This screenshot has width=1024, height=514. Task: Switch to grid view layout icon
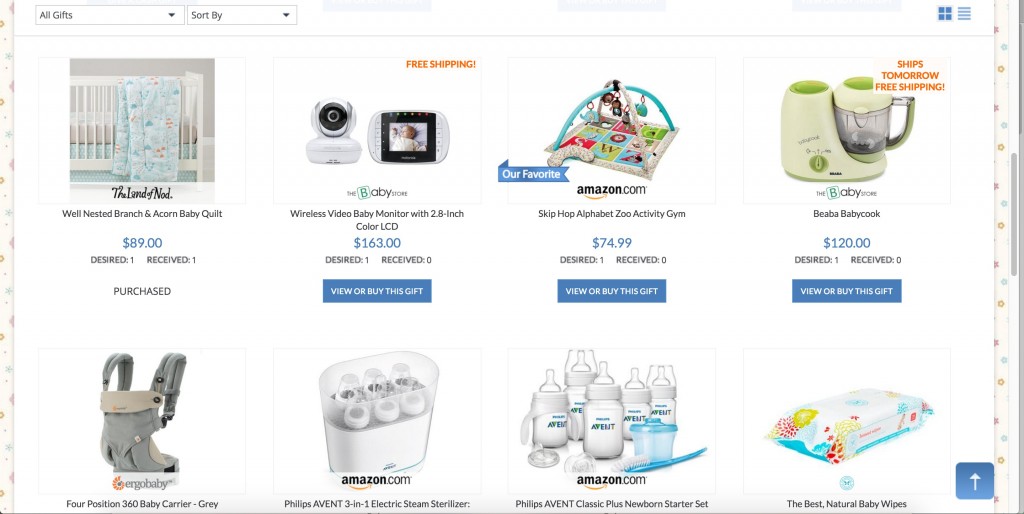[944, 14]
